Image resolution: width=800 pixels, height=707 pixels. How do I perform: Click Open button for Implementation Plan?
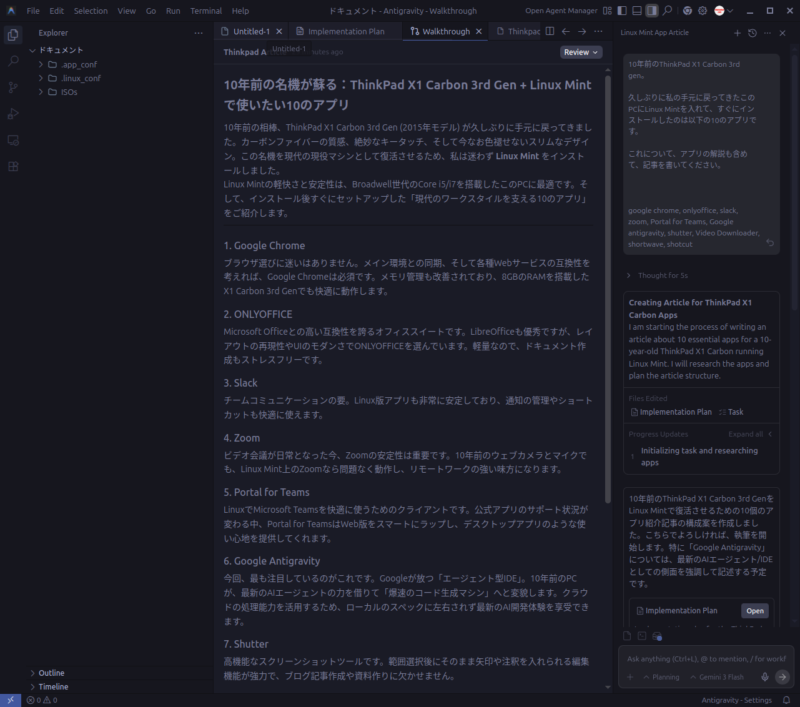pos(754,611)
